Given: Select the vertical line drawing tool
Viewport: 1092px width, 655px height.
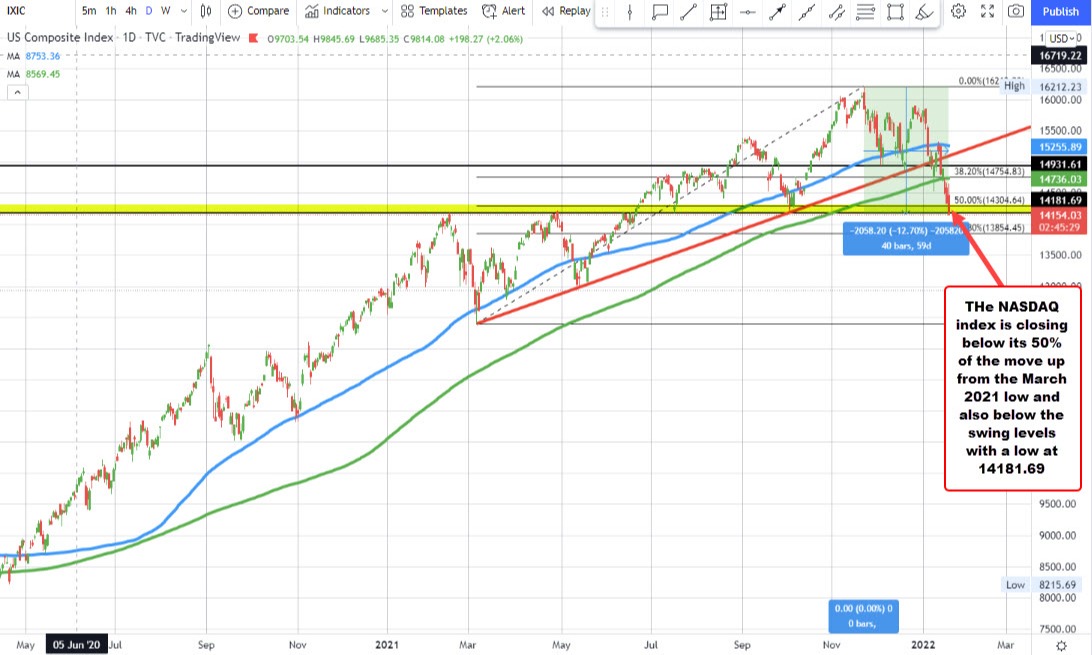Looking at the screenshot, I should point(630,12).
